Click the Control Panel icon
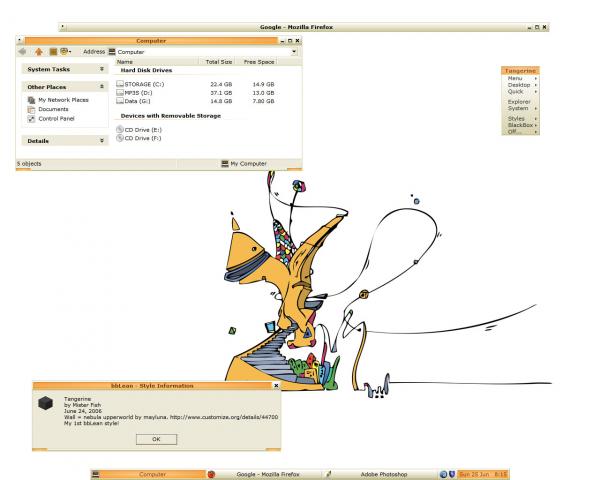600x480 pixels. tap(31, 119)
